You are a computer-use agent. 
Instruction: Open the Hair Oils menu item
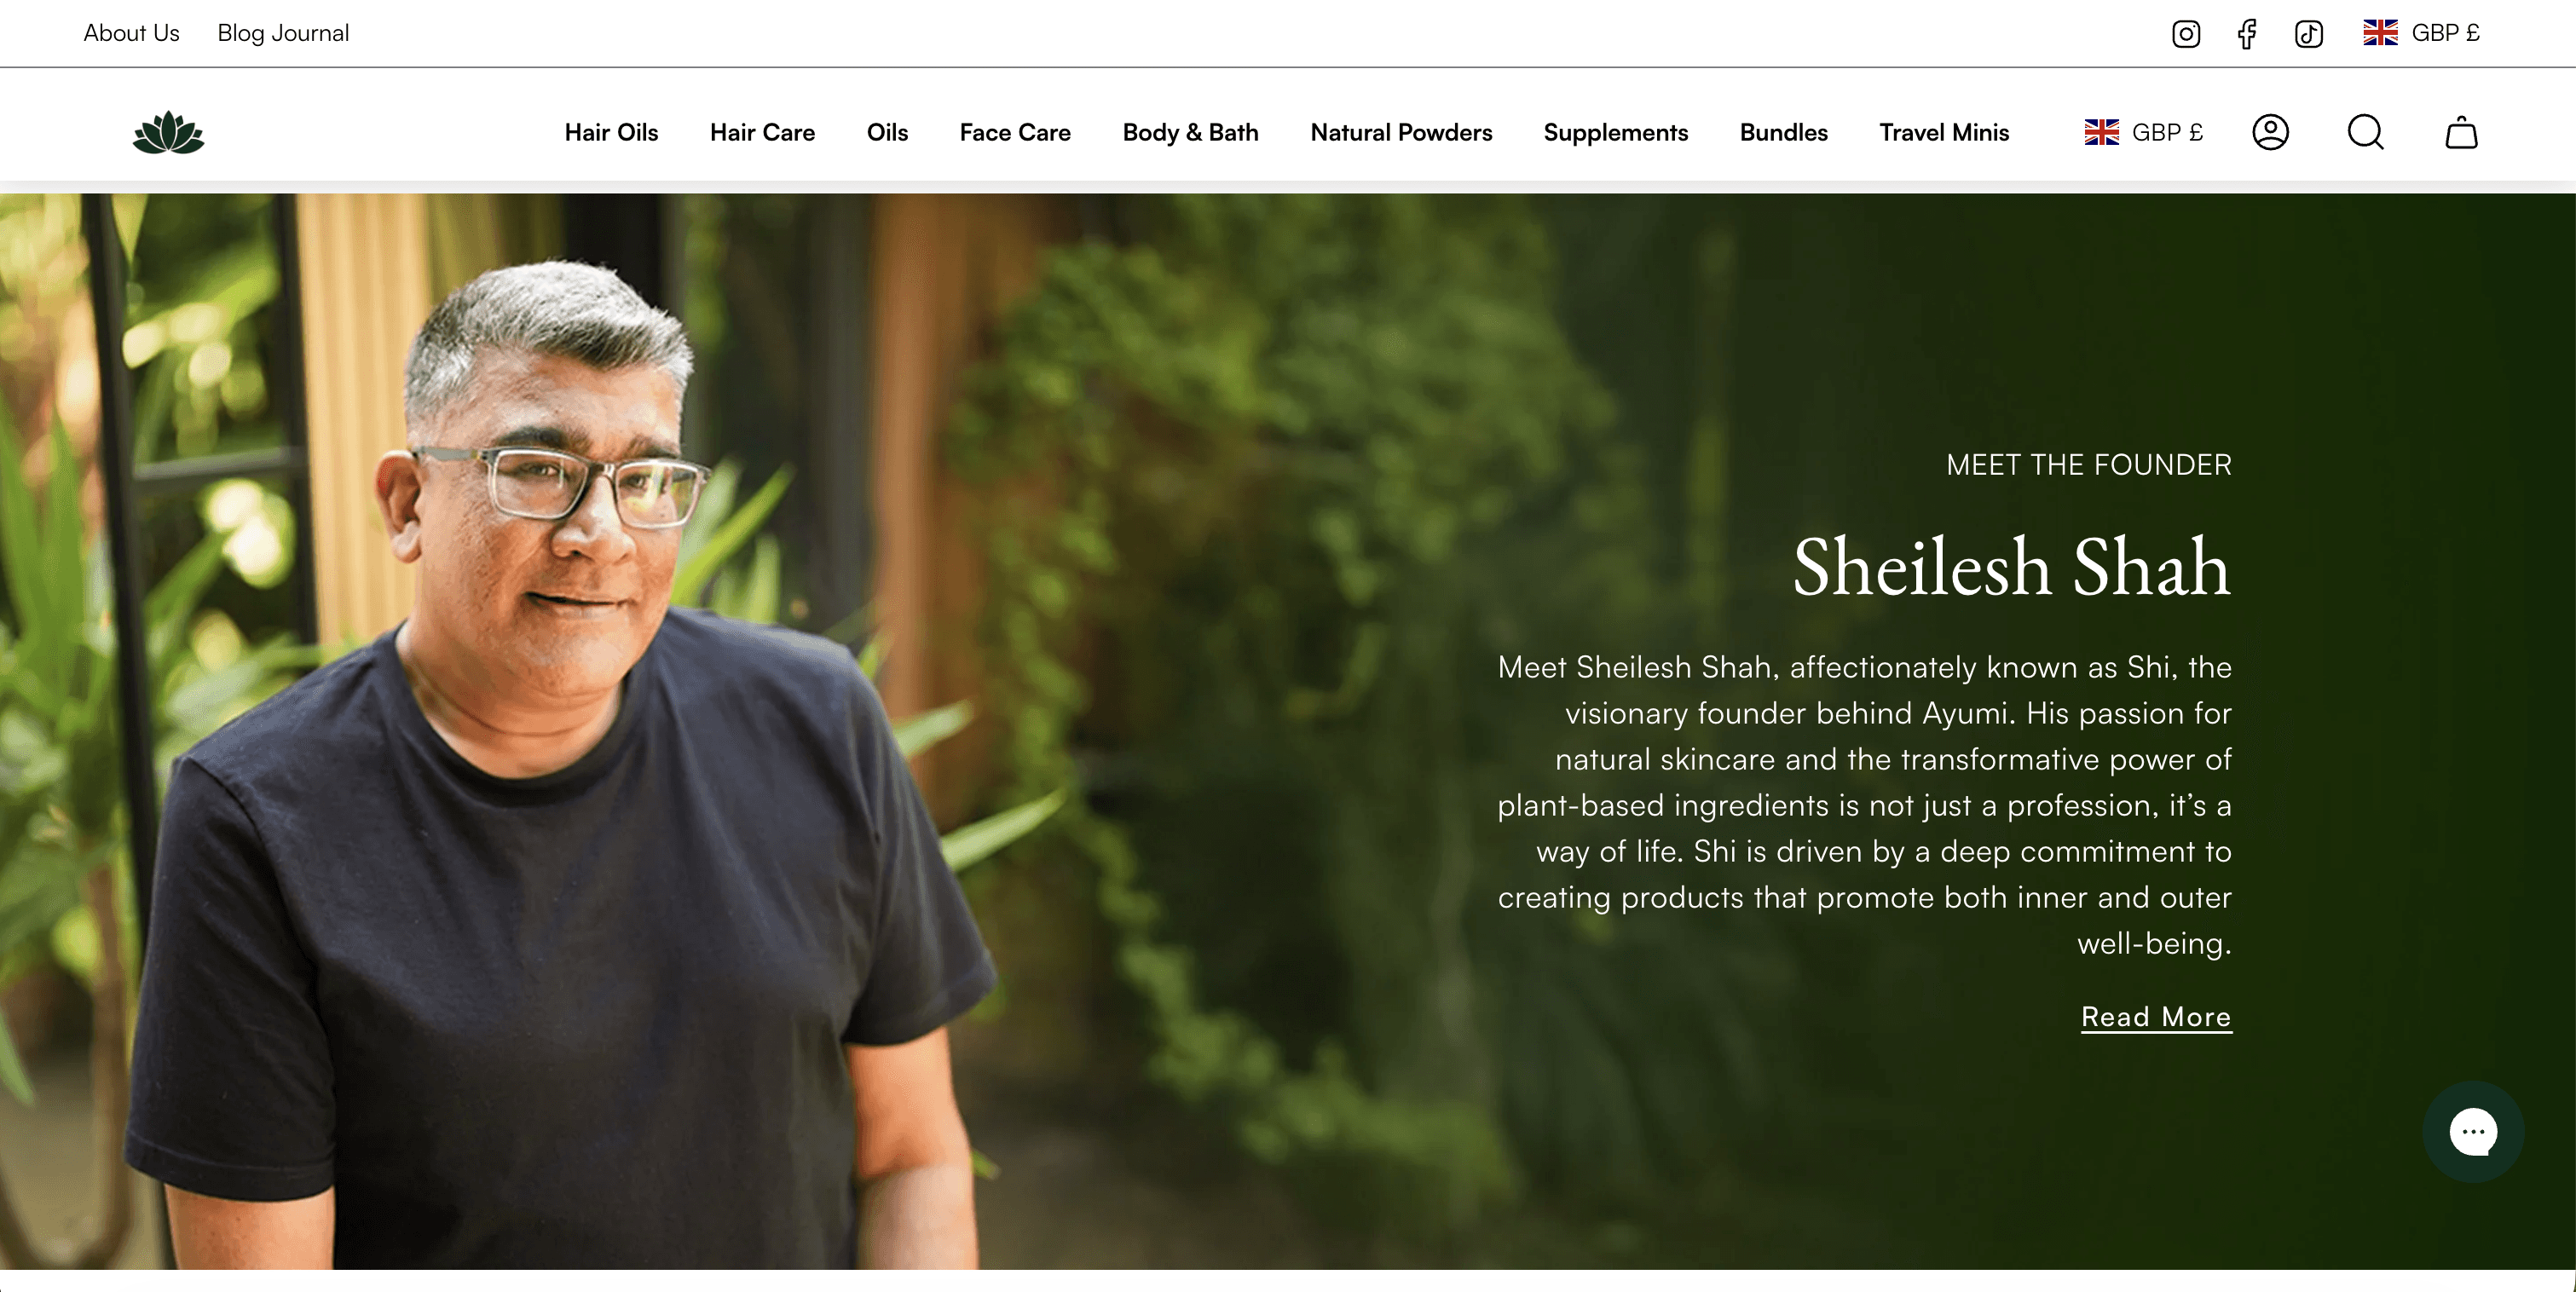(611, 132)
